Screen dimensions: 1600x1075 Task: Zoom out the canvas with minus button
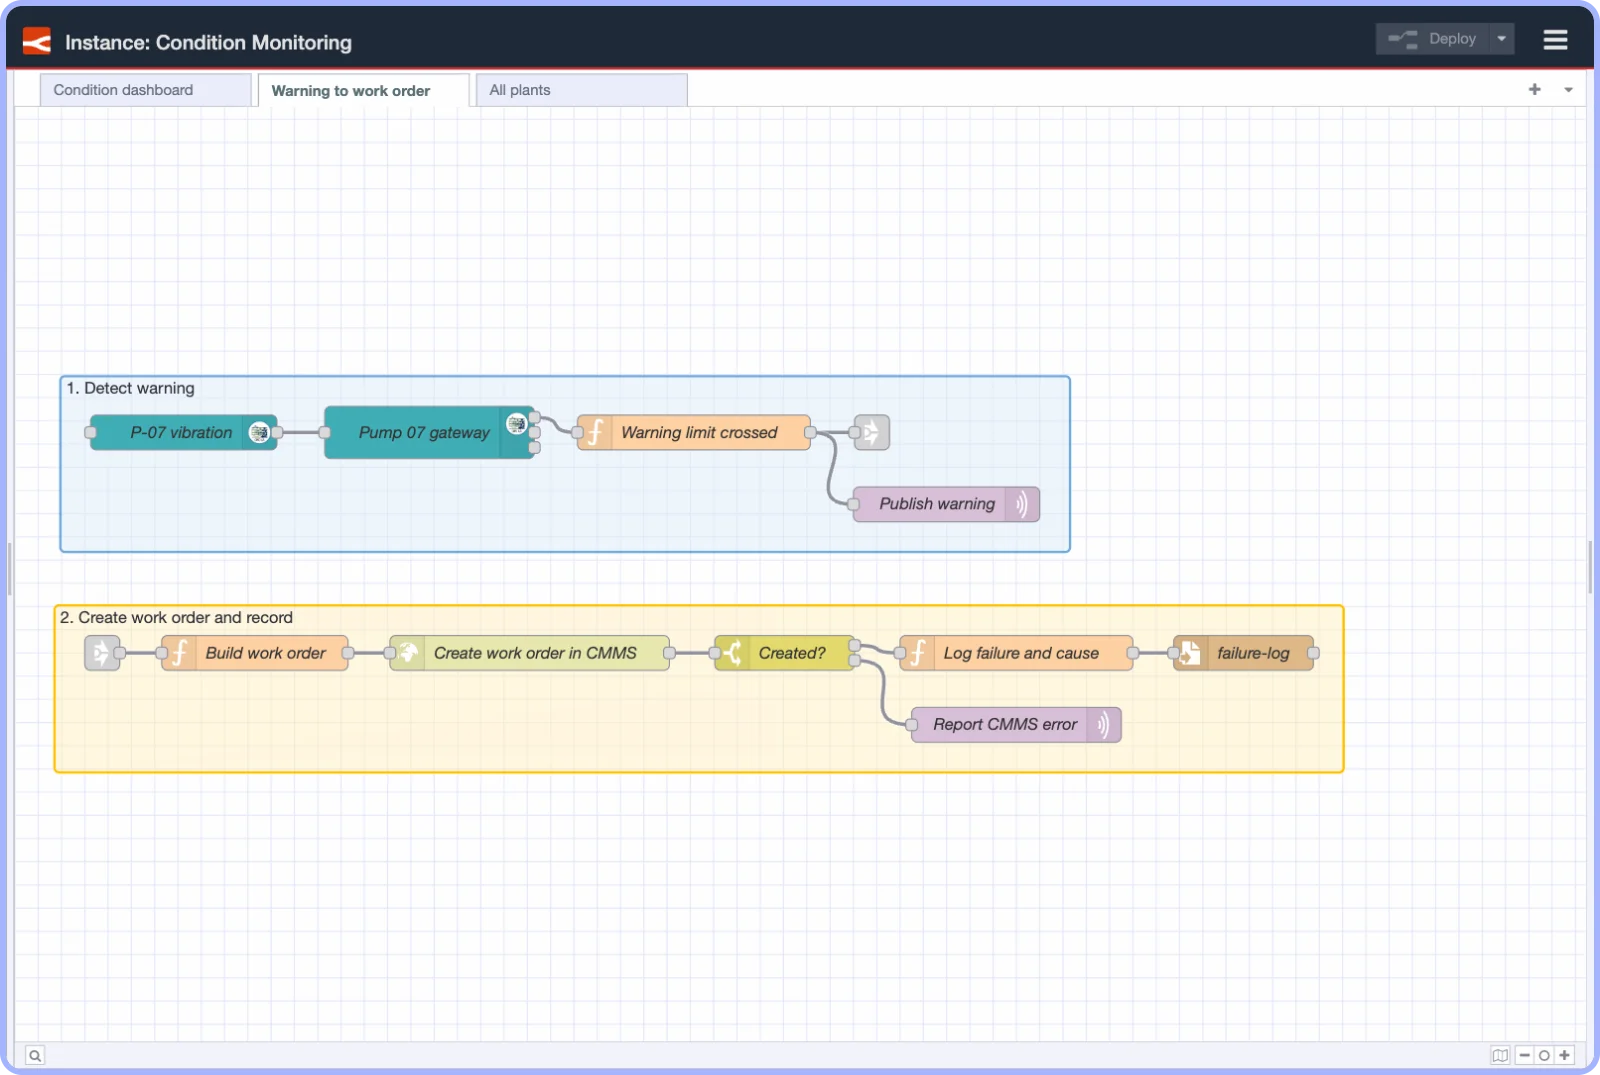[x=1525, y=1055]
